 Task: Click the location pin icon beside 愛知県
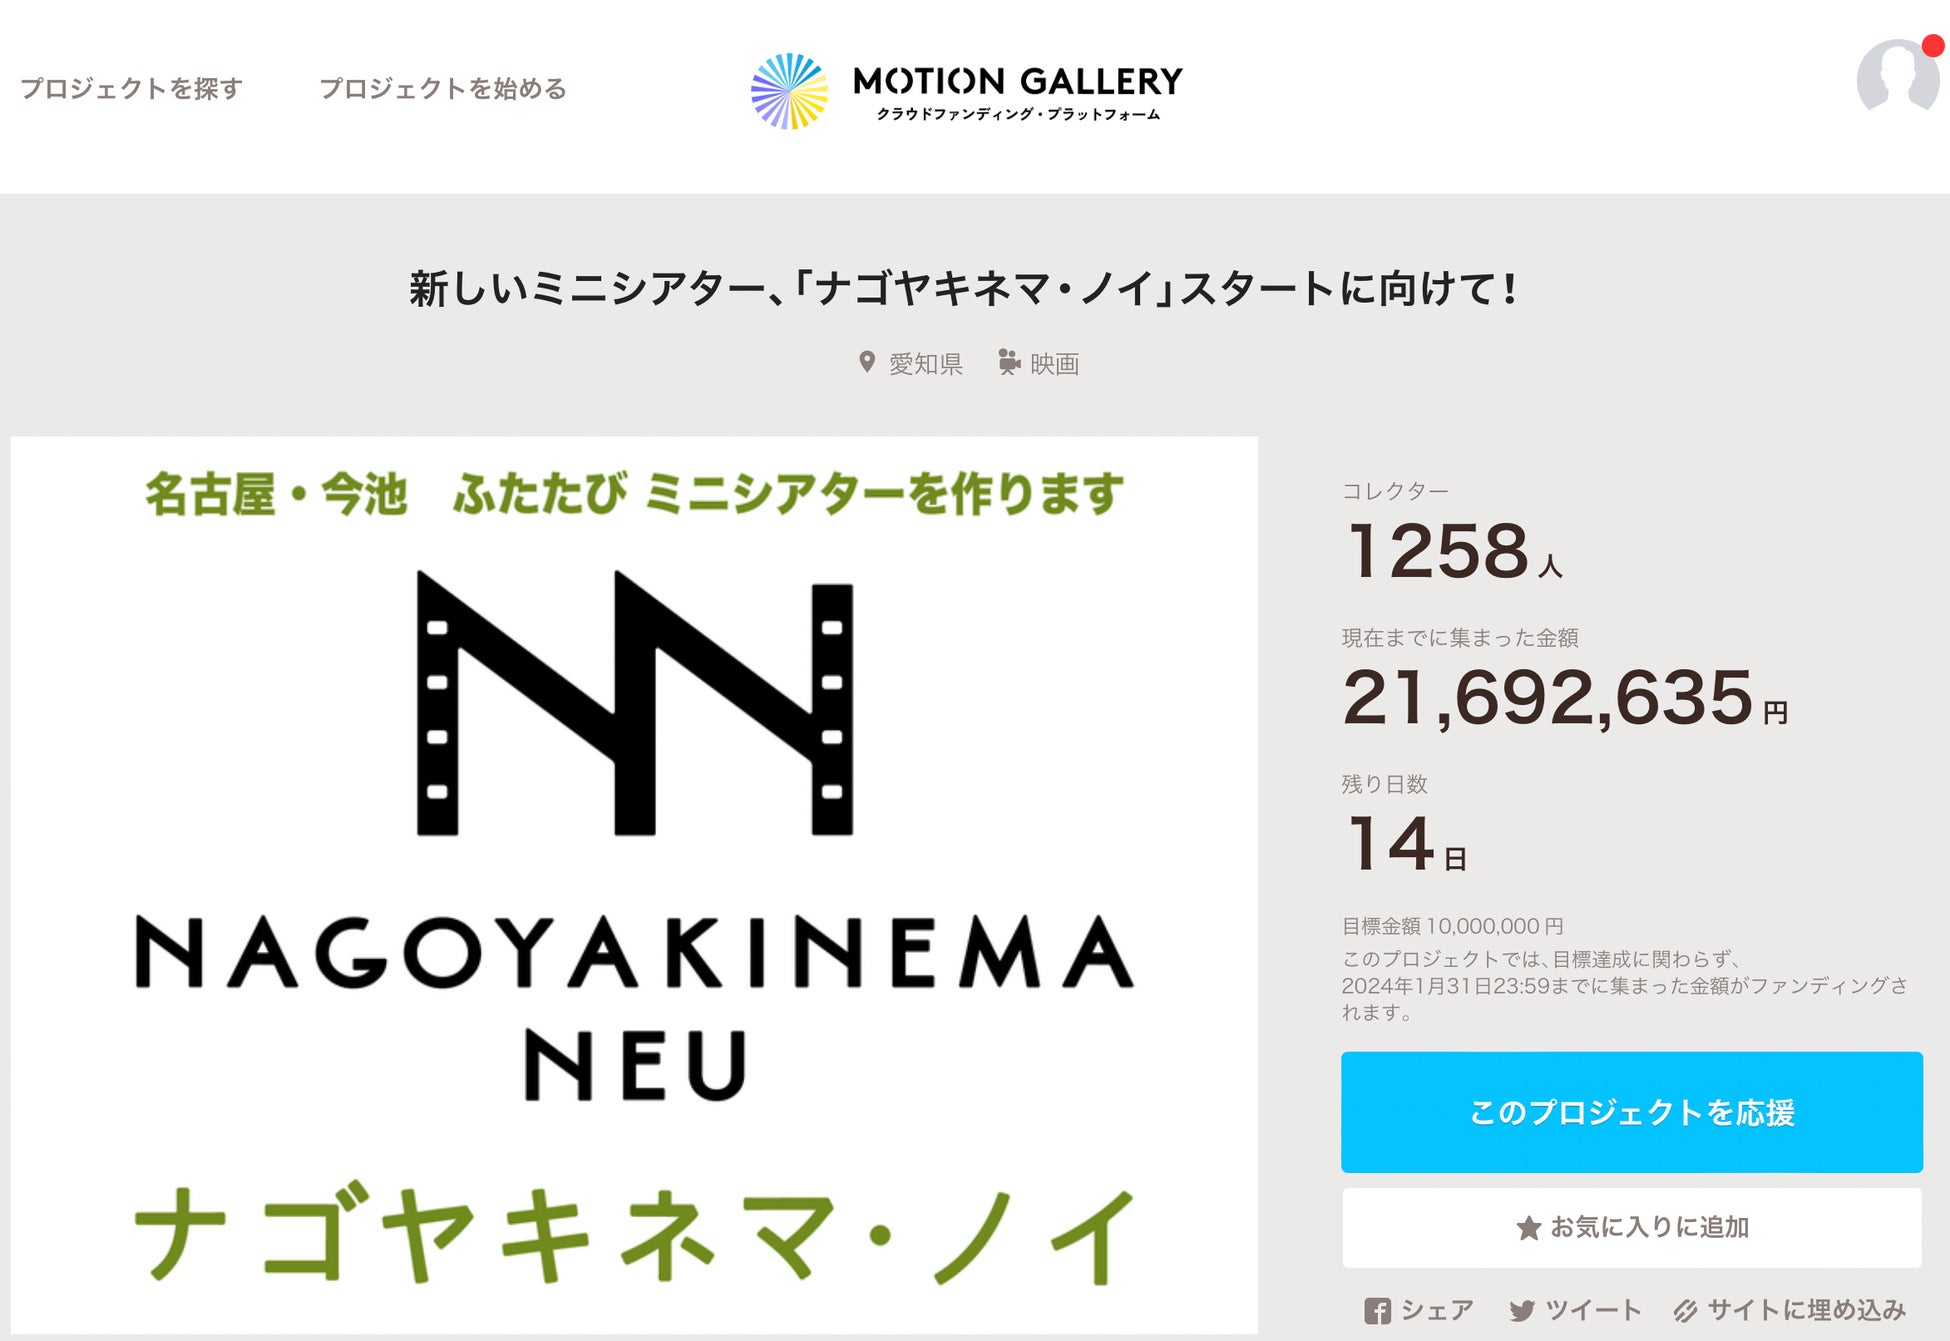point(867,362)
